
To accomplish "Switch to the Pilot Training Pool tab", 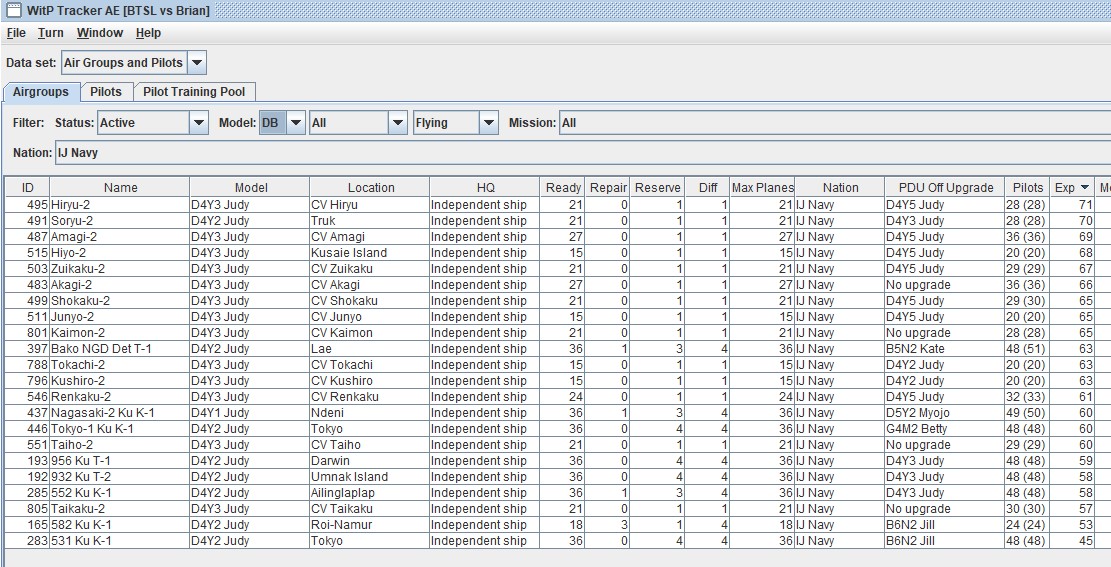I will 193,92.
